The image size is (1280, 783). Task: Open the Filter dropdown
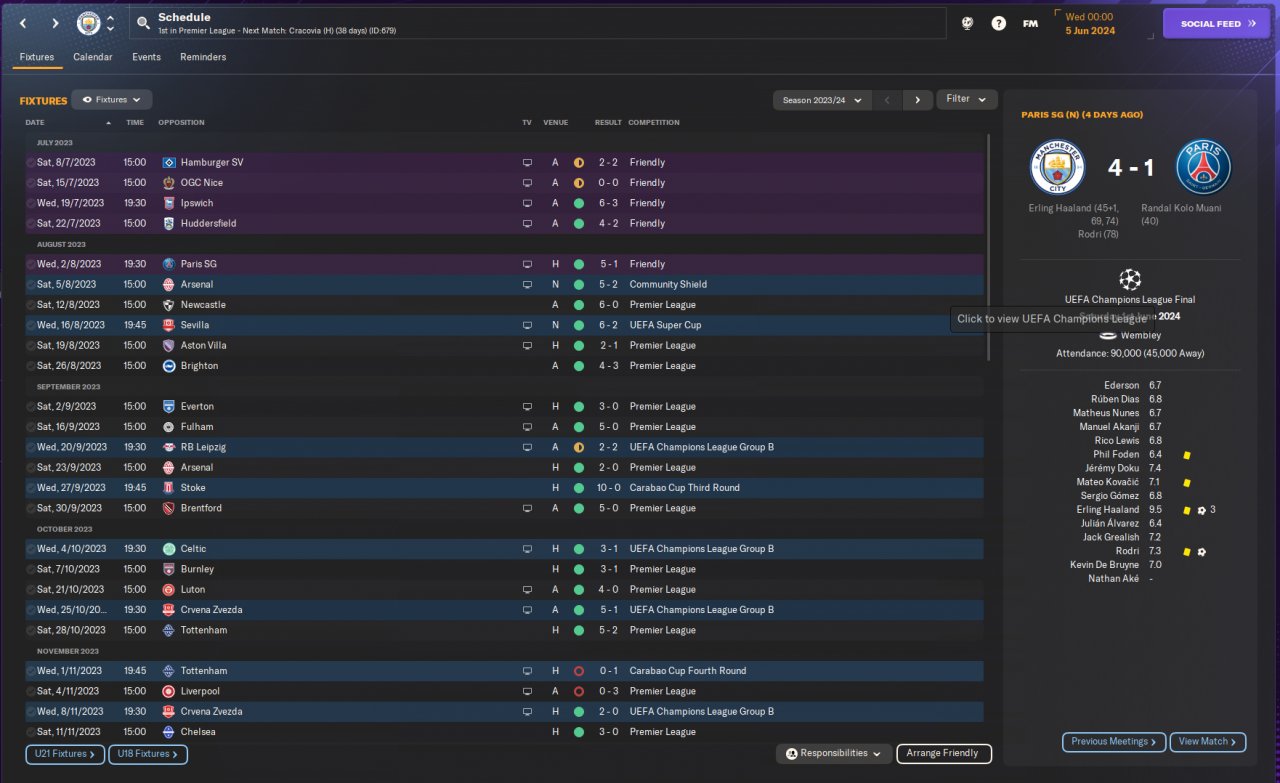(967, 99)
